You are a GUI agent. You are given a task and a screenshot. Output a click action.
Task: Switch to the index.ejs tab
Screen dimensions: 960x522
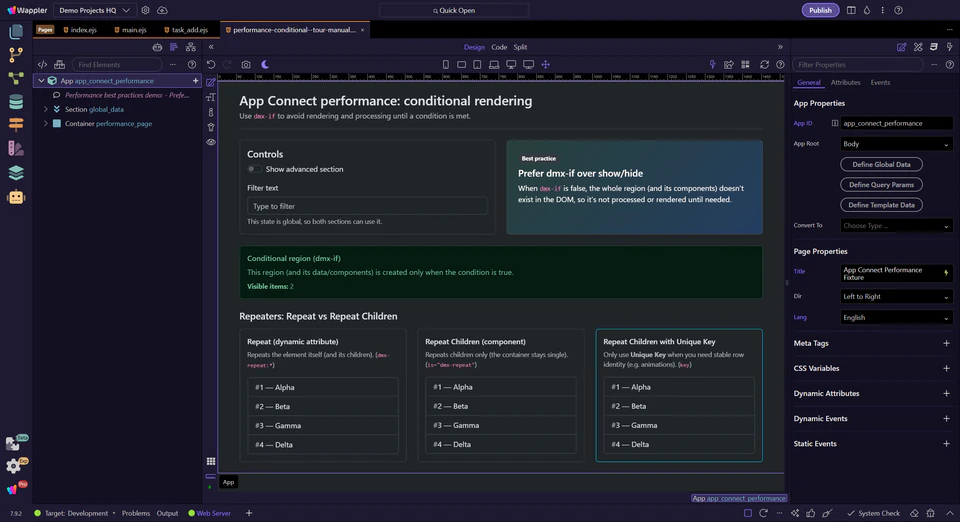pyautogui.click(x=80, y=29)
